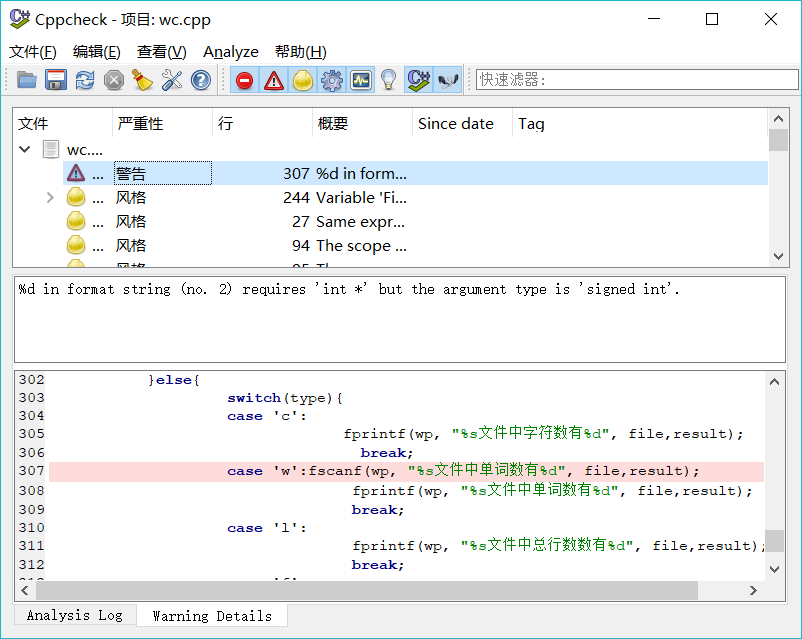Select 风格 result at line 244
This screenshot has width=802, height=639.
415,197
